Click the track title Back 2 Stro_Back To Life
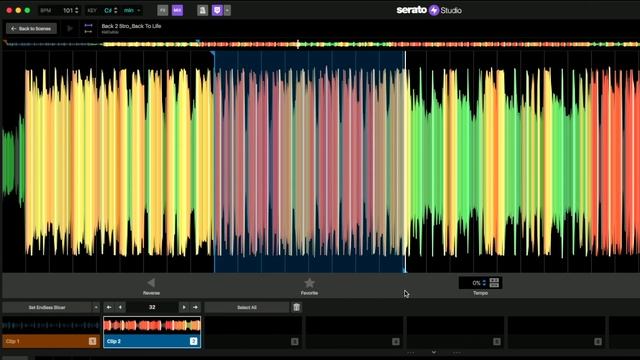The width and height of the screenshot is (640, 360). click(131, 26)
